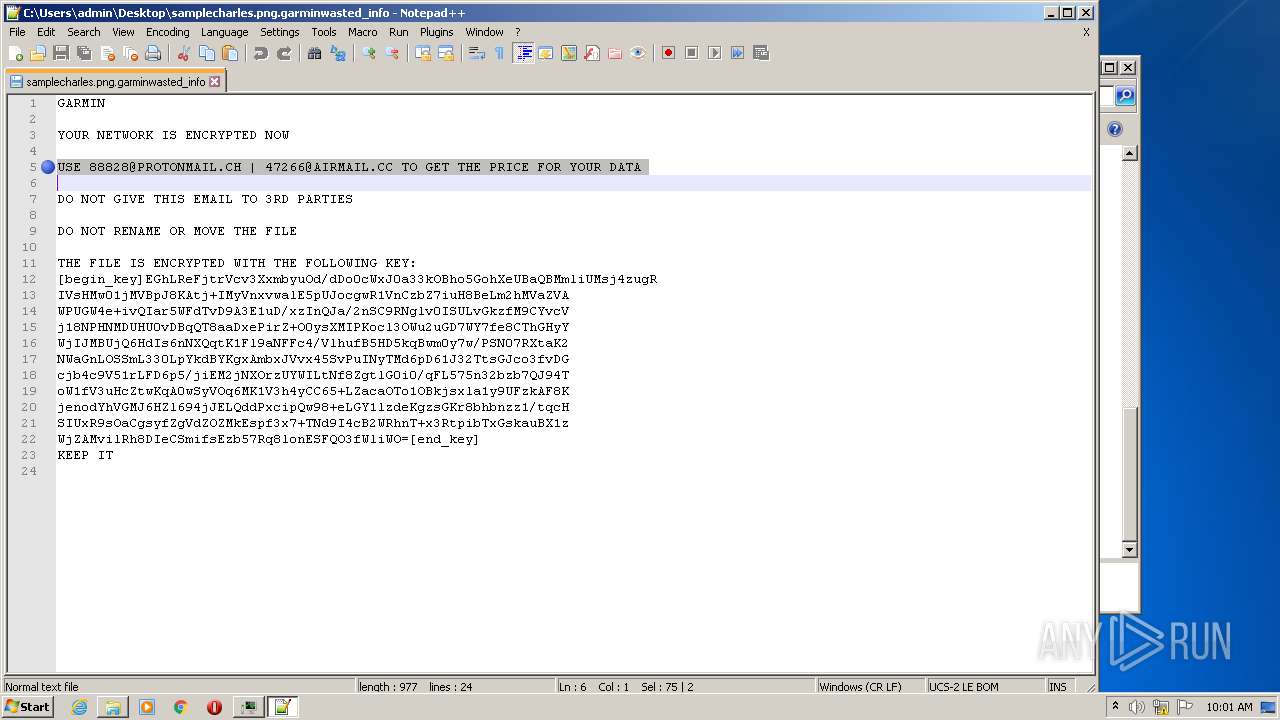The image size is (1280, 720).
Task: Click the Cut scissors icon
Action: point(183,53)
